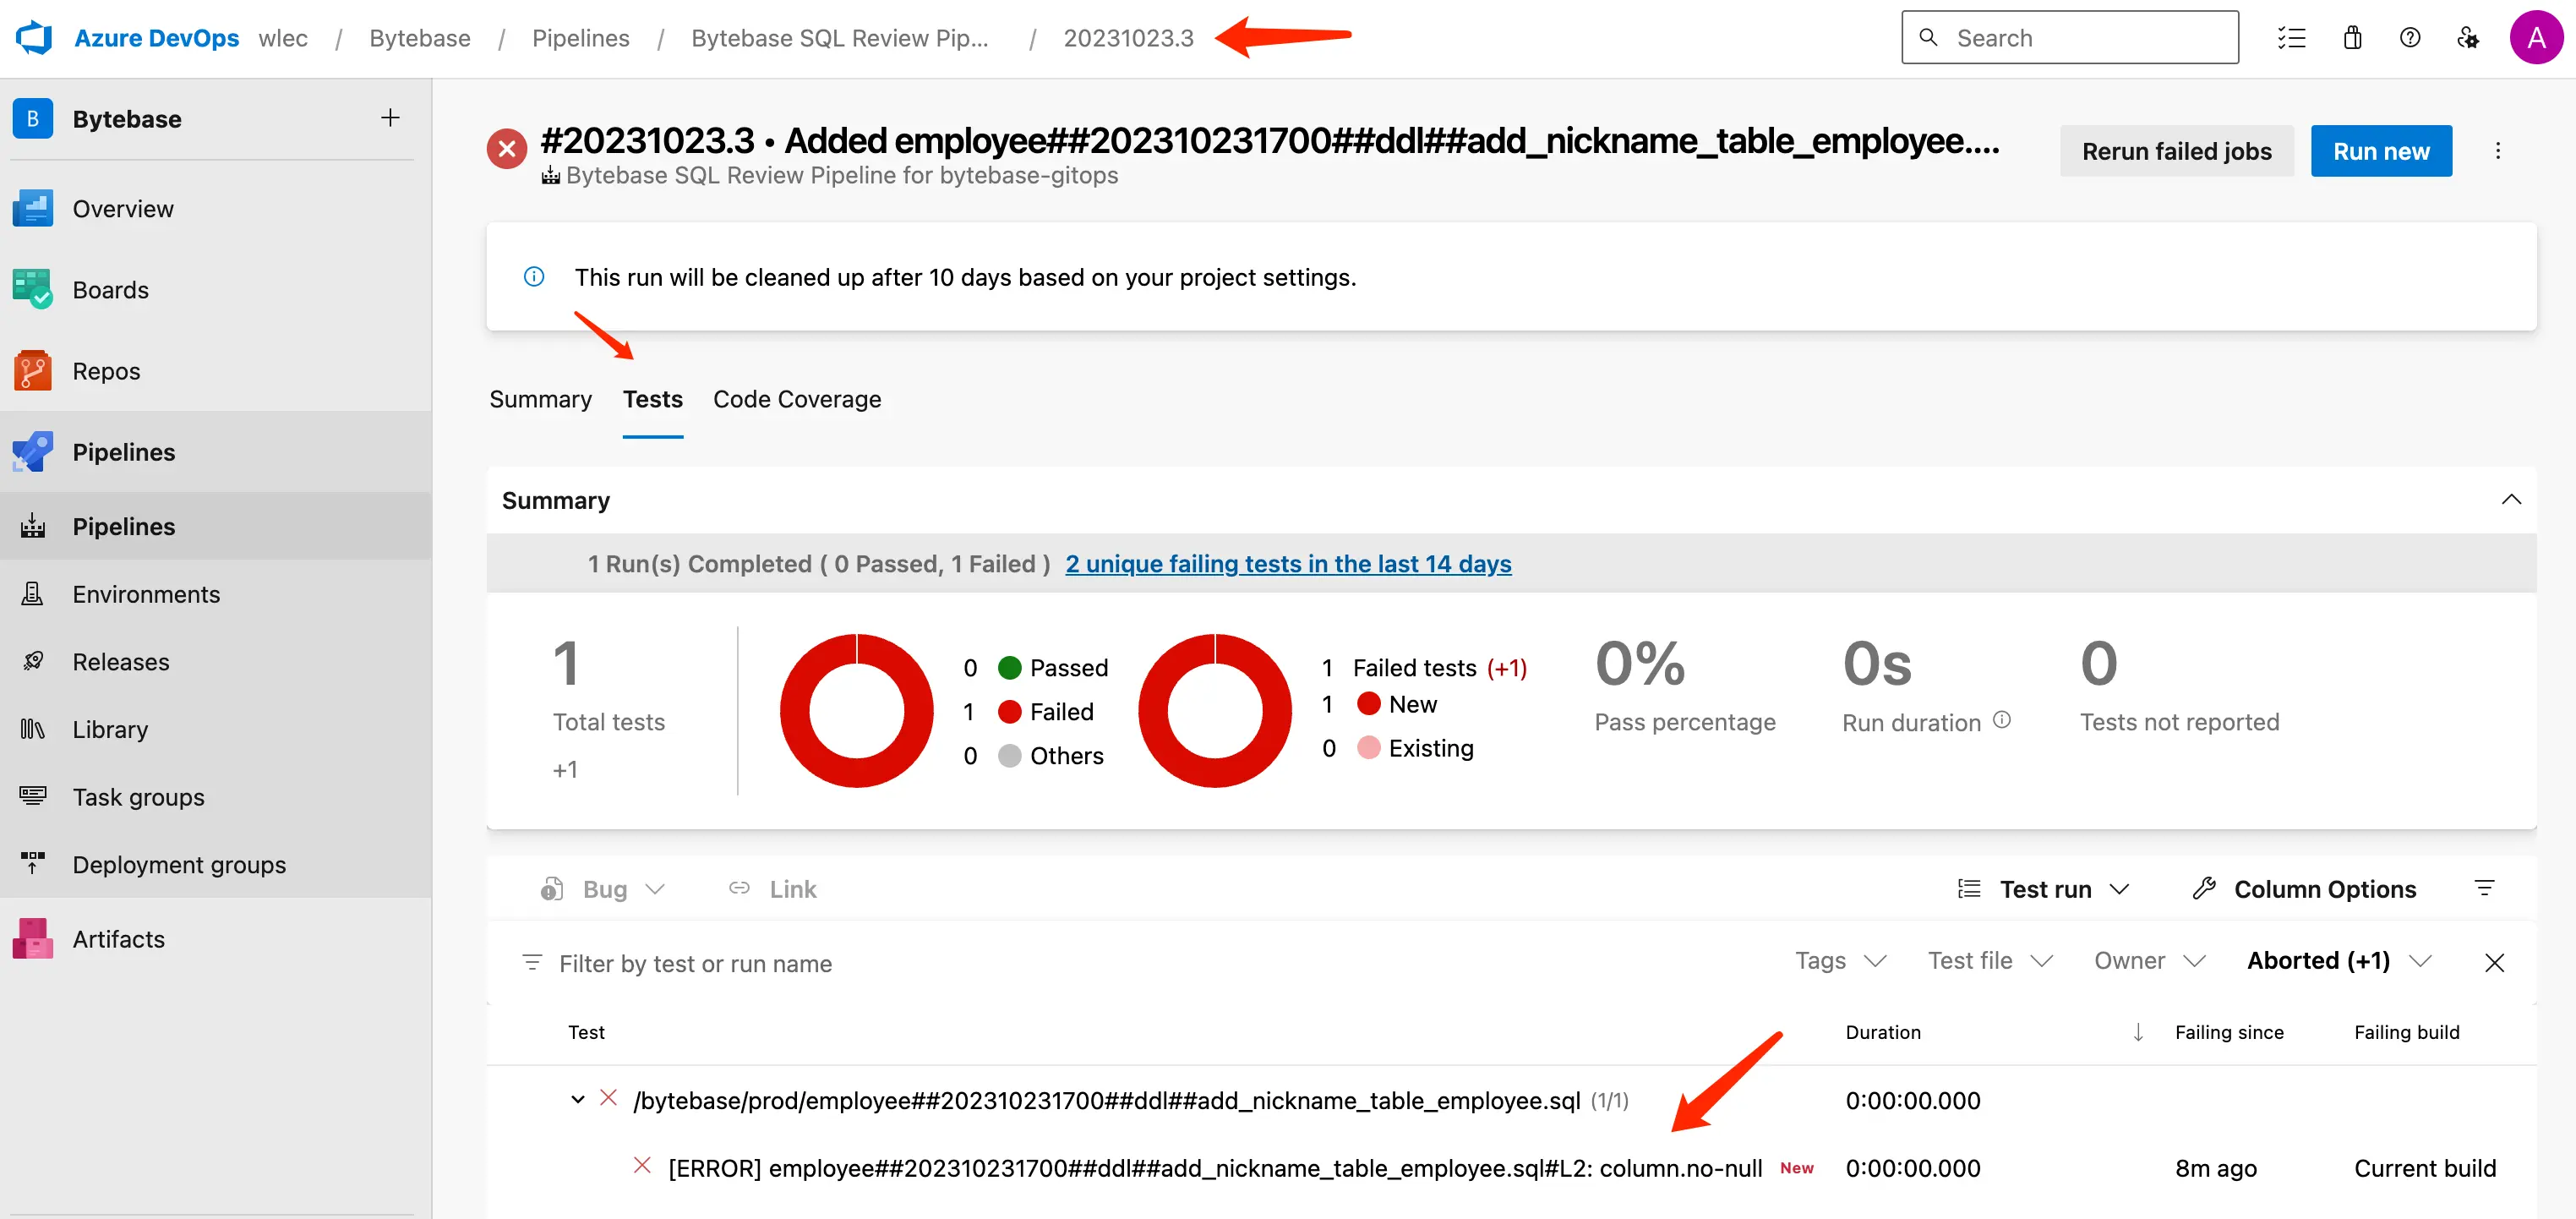
Task: Select the [ERROR] column.no-null test row
Action: coord(1512,1168)
